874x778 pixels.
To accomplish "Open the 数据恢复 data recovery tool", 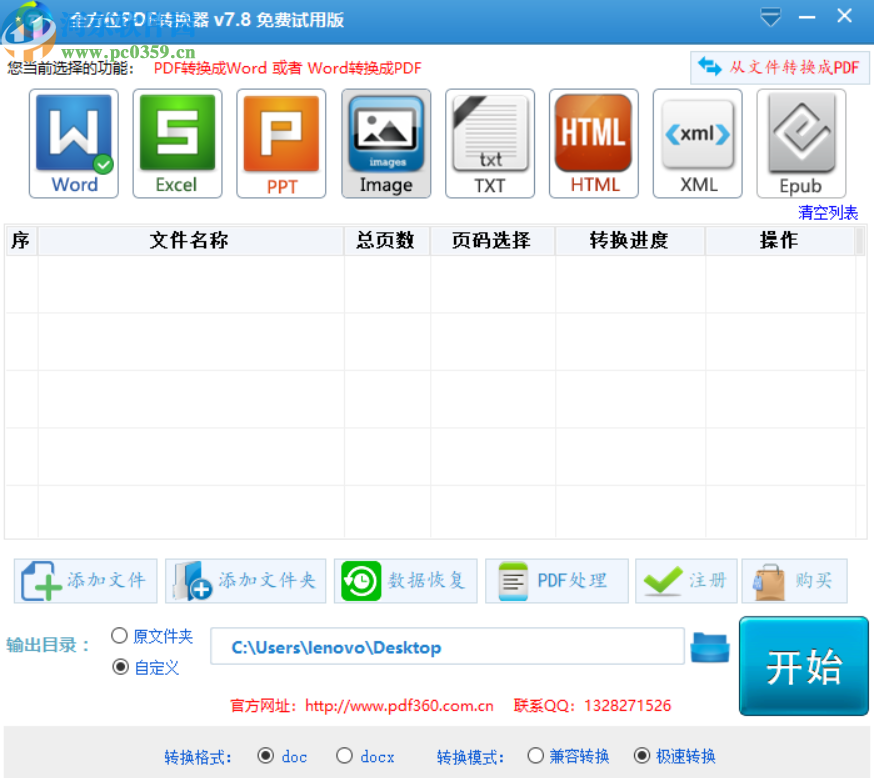I will point(405,580).
